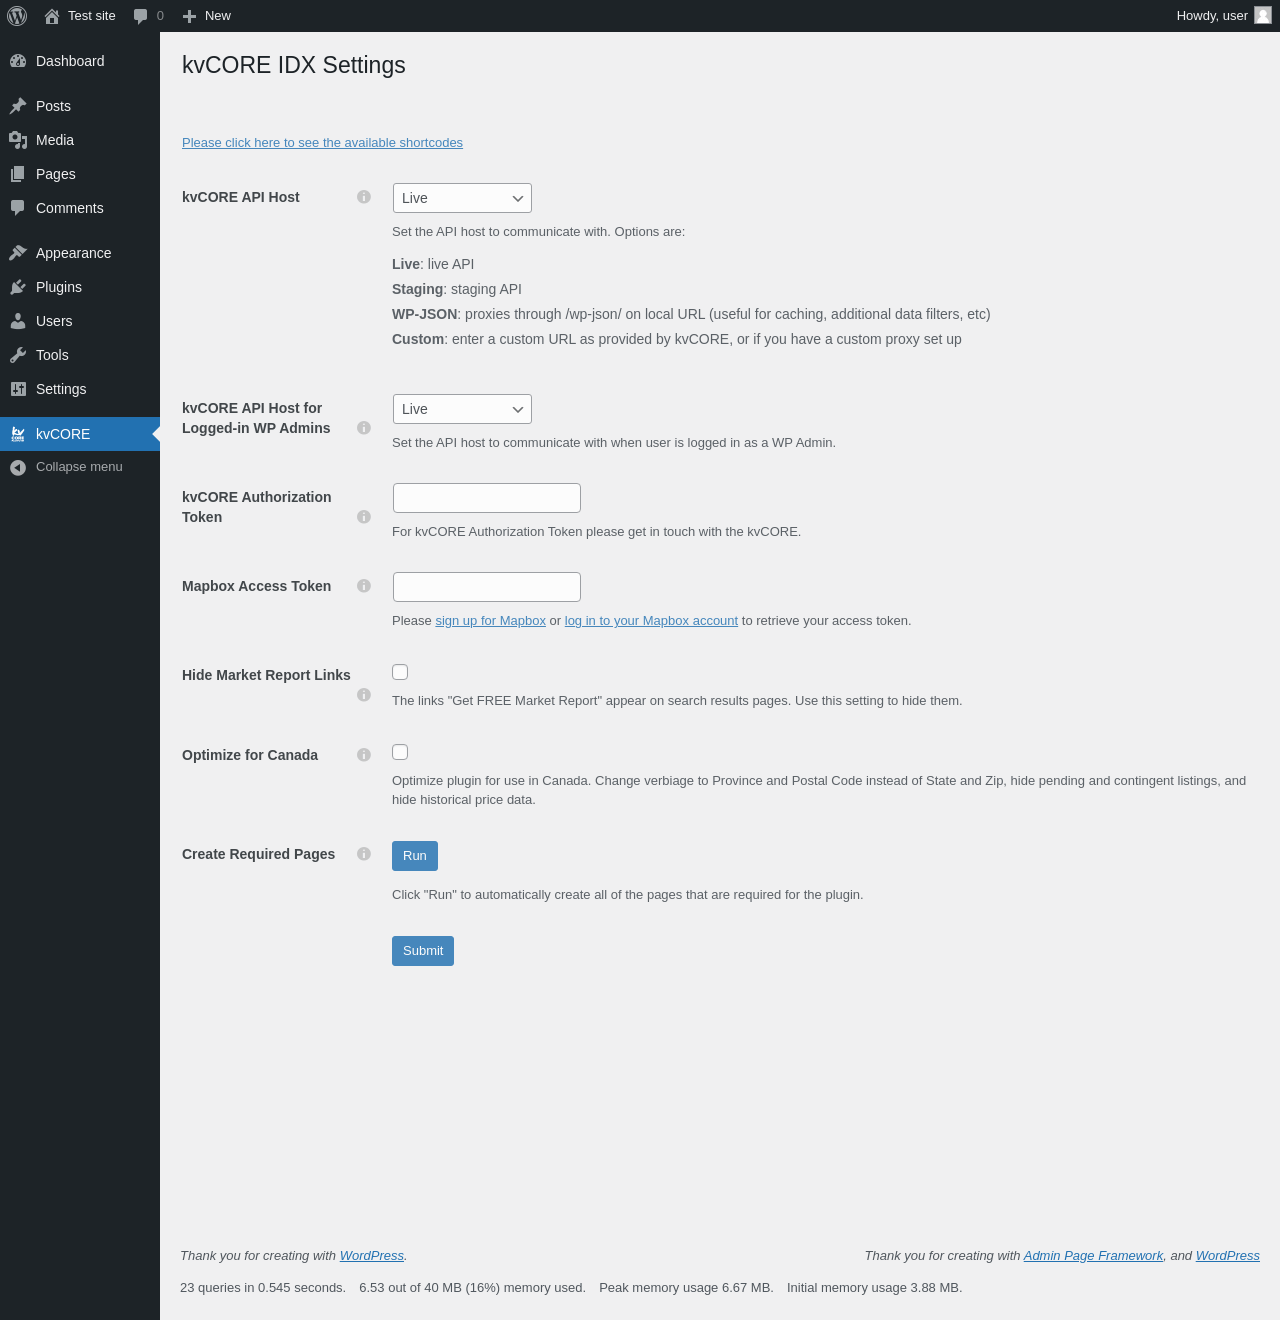Focus the Mapbox Access Token field
Image resolution: width=1280 pixels, height=1320 pixels.
pyautogui.click(x=487, y=587)
